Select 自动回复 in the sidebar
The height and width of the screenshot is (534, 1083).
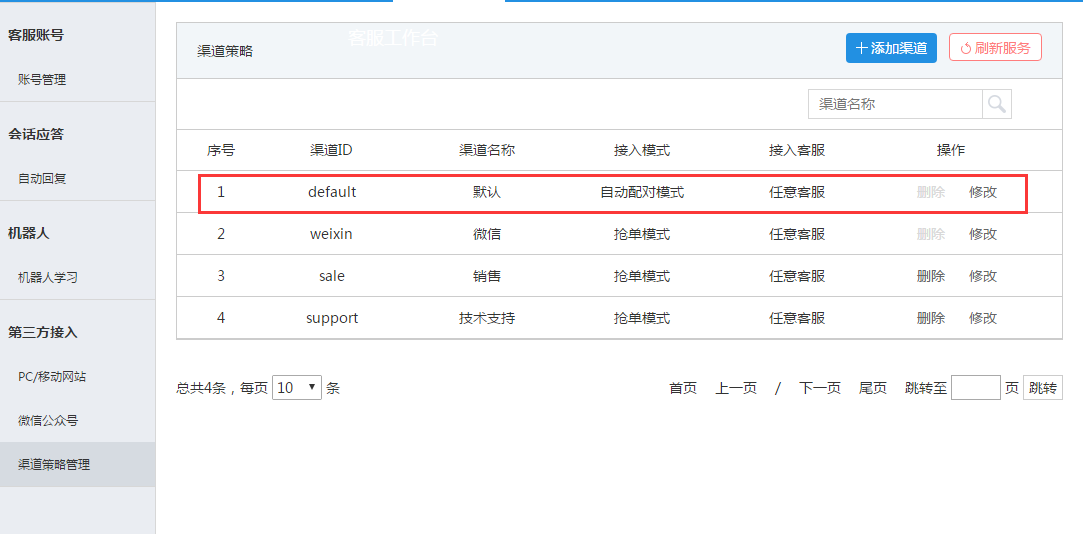pyautogui.click(x=42, y=179)
